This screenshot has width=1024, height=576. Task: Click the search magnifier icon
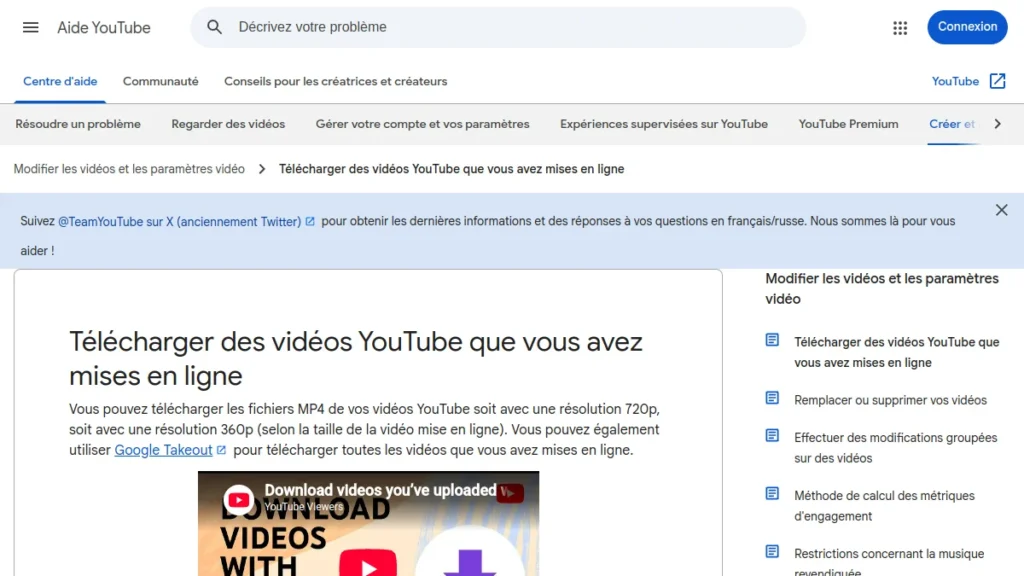pos(214,27)
